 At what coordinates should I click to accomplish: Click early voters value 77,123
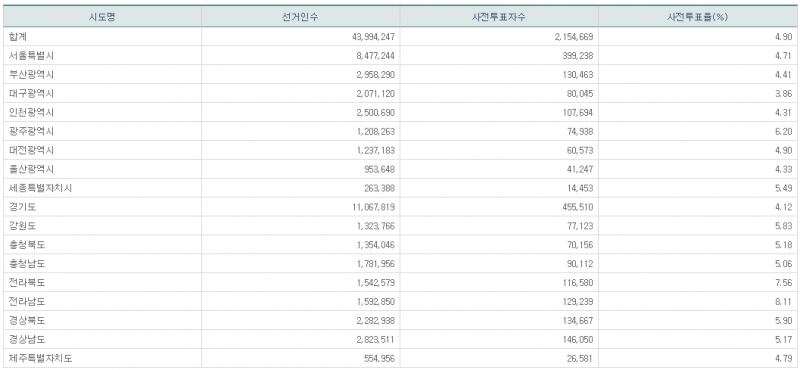coord(580,226)
